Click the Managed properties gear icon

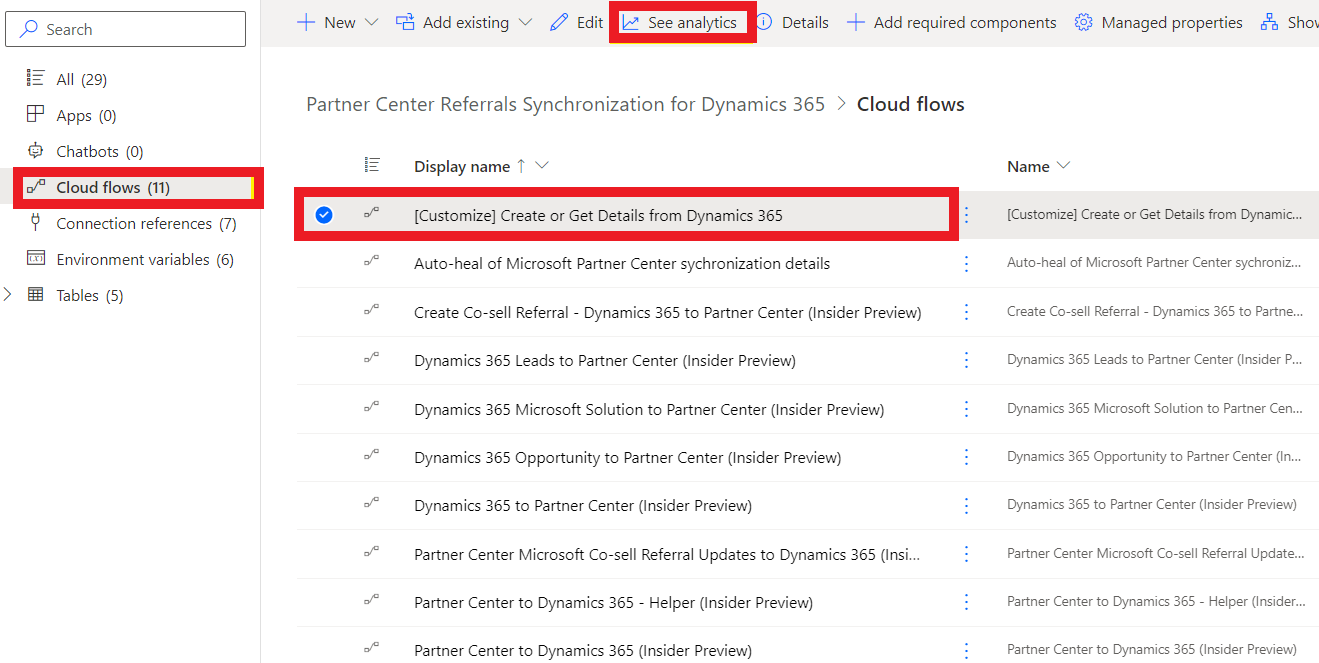click(1083, 22)
